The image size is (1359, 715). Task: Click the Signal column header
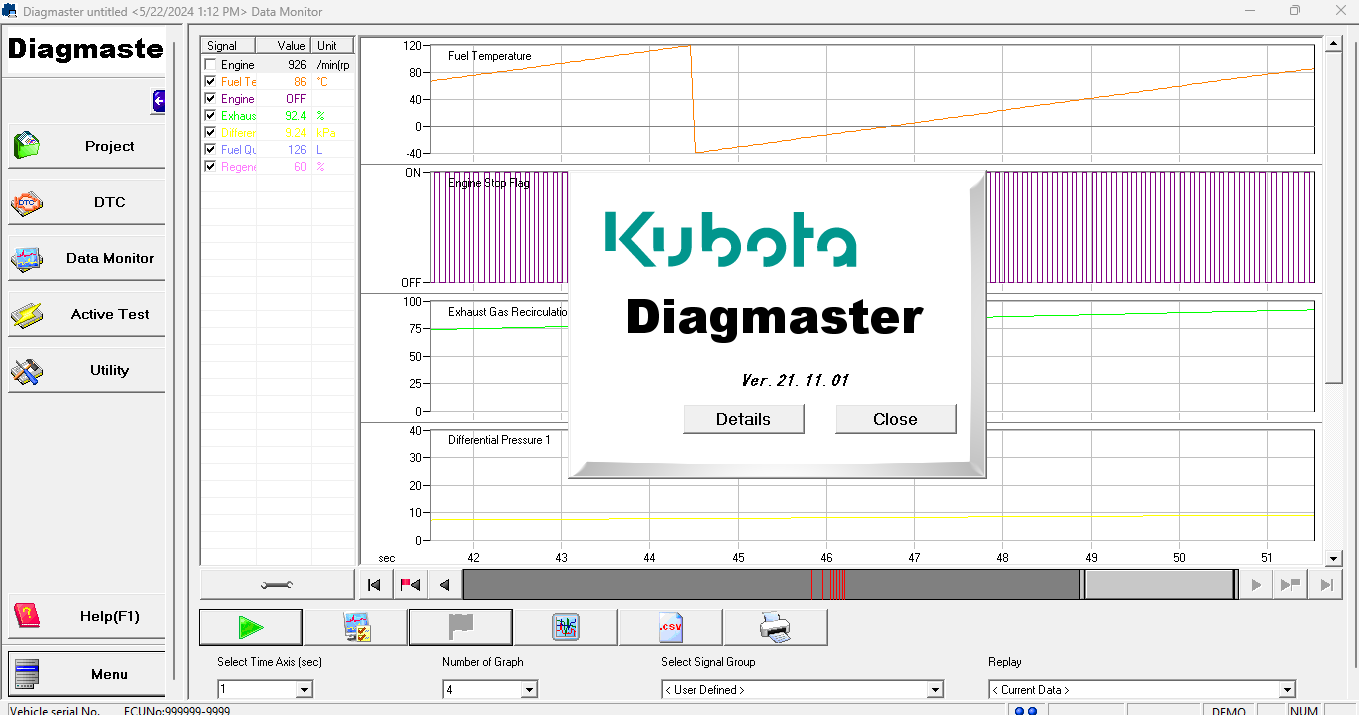pos(229,46)
